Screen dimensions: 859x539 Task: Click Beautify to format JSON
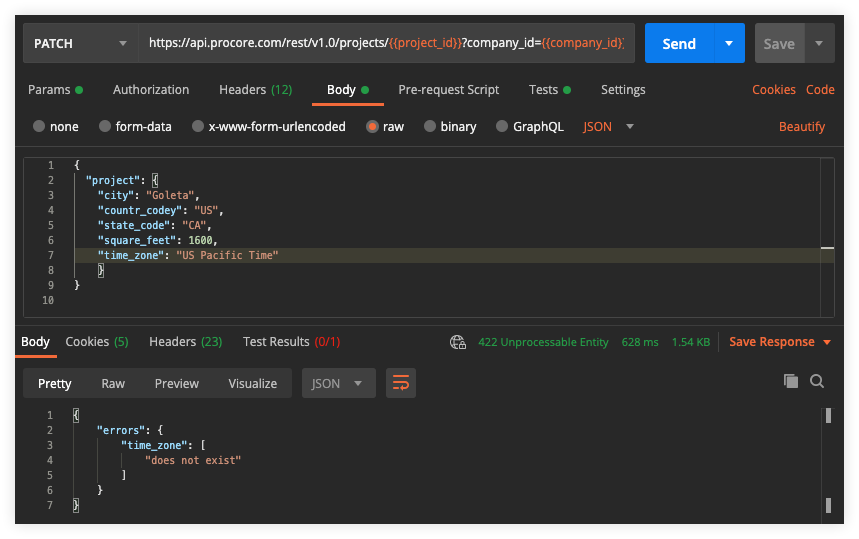pyautogui.click(x=801, y=127)
